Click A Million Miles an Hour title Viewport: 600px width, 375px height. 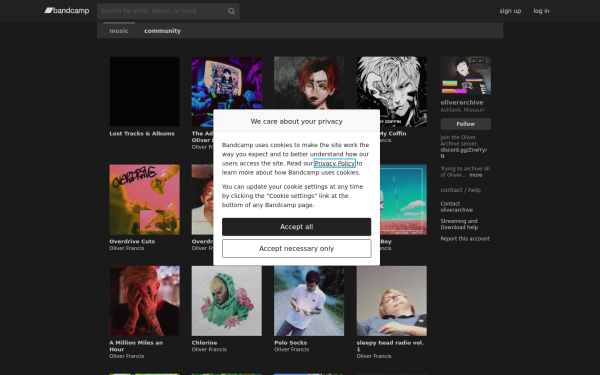[136, 346]
